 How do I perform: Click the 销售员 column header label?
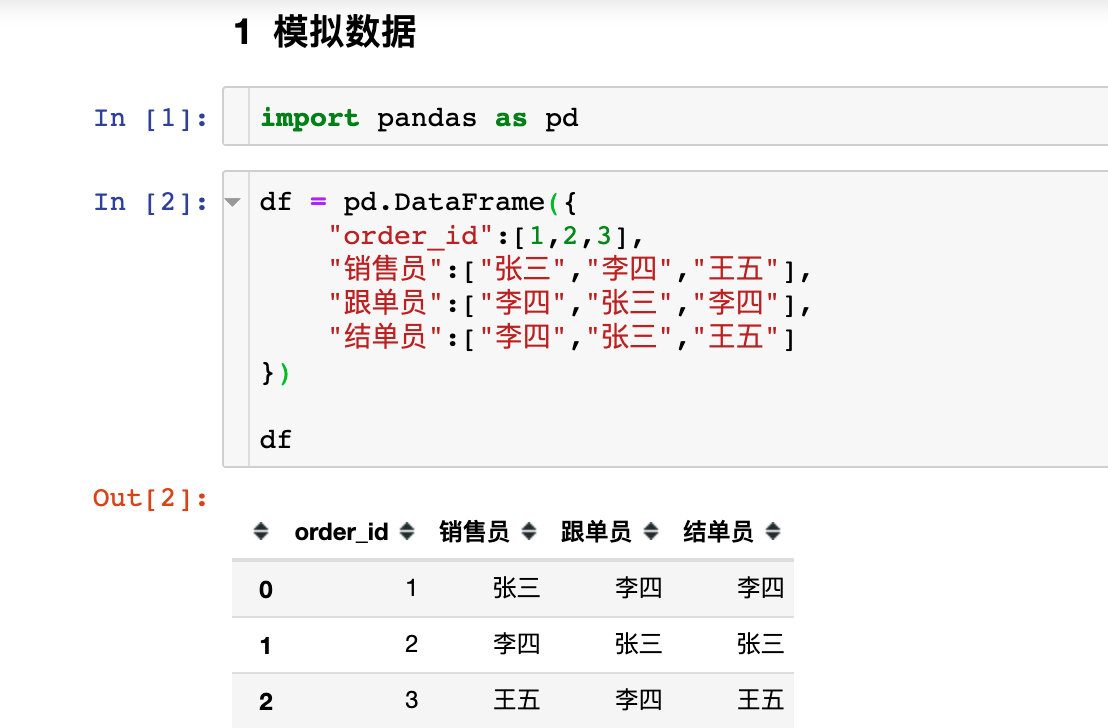[474, 532]
